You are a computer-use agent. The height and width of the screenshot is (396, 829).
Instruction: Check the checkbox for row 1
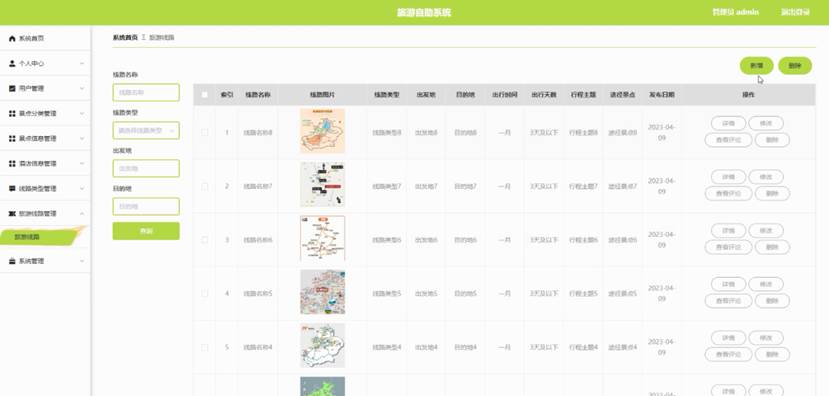tap(205, 132)
